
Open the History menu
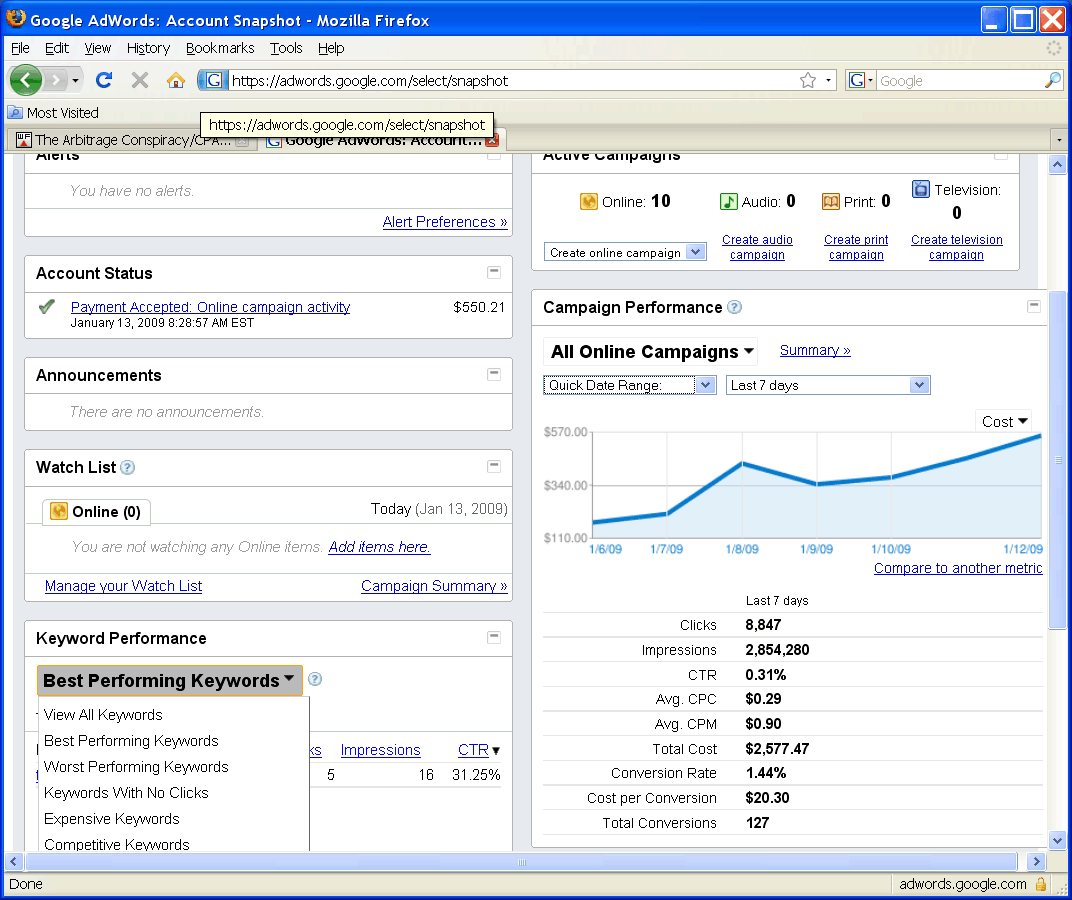pyautogui.click(x=148, y=48)
